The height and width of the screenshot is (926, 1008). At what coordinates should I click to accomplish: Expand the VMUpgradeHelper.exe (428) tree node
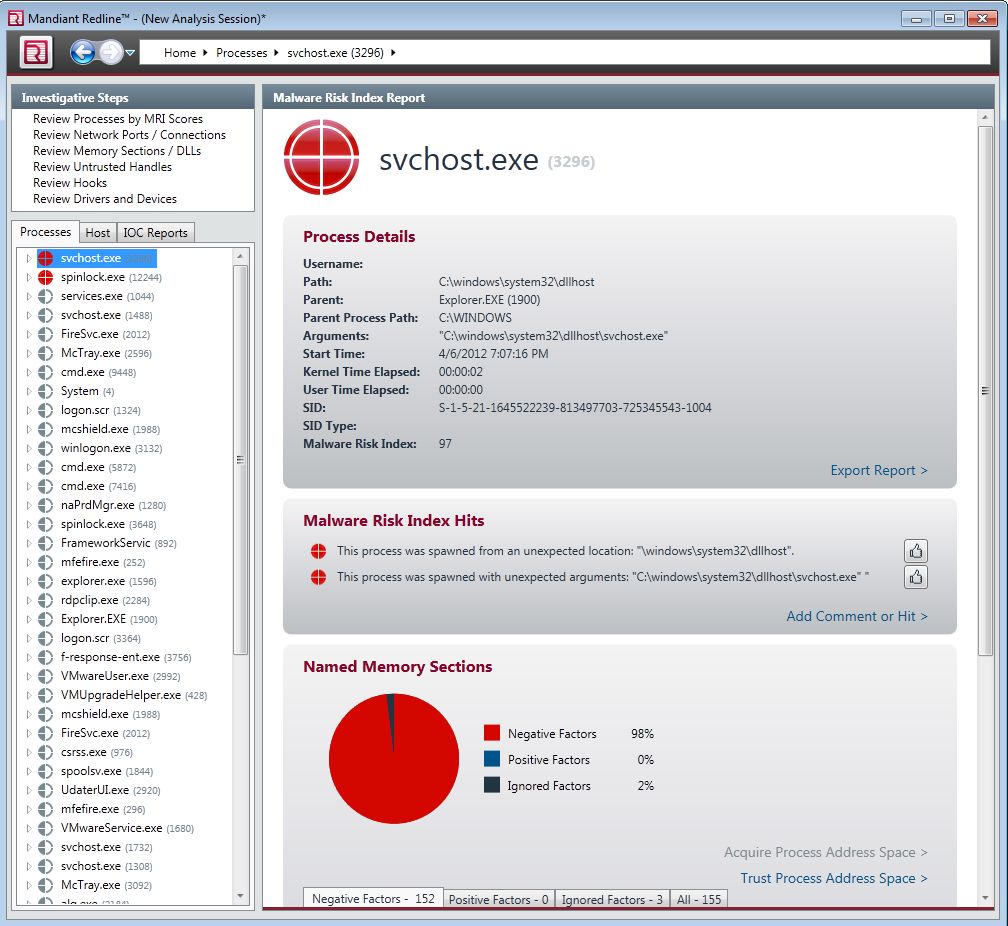28,695
